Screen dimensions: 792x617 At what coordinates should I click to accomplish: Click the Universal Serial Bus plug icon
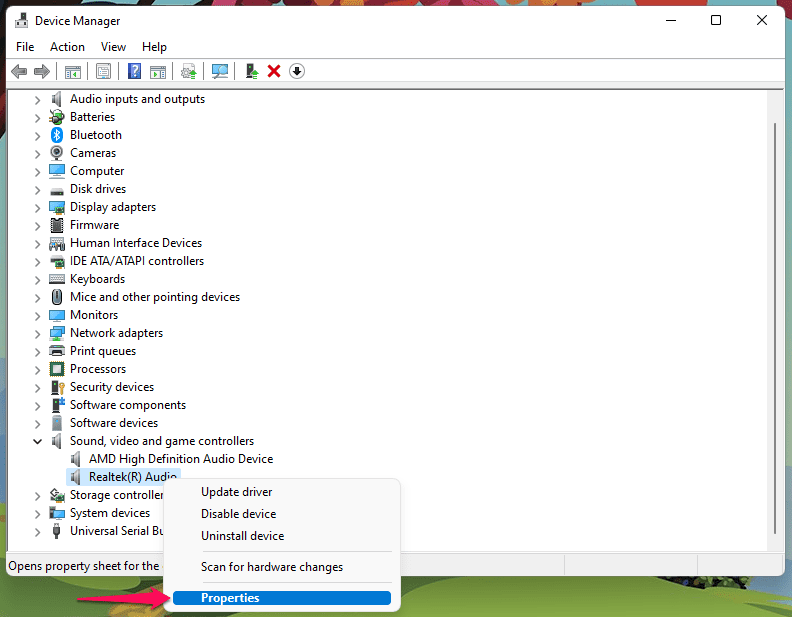click(57, 531)
